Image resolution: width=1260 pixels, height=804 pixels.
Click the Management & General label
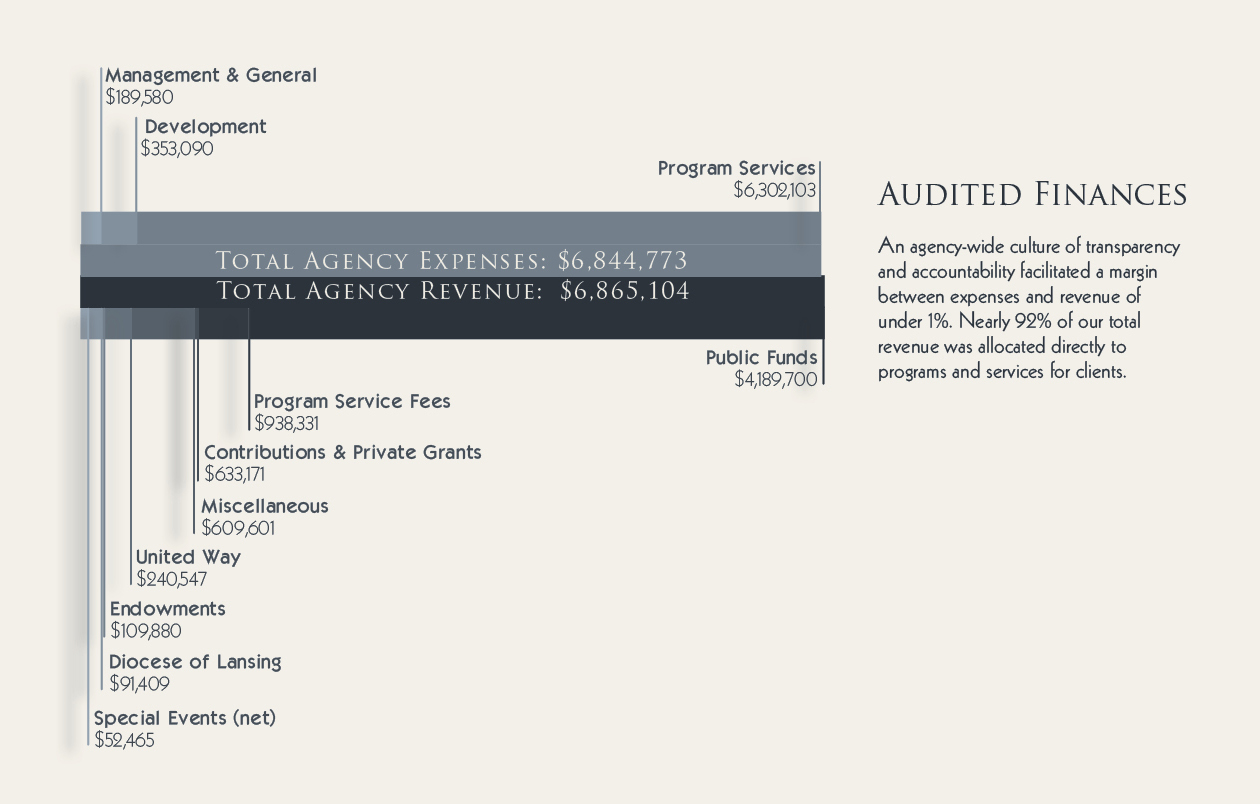(211, 75)
